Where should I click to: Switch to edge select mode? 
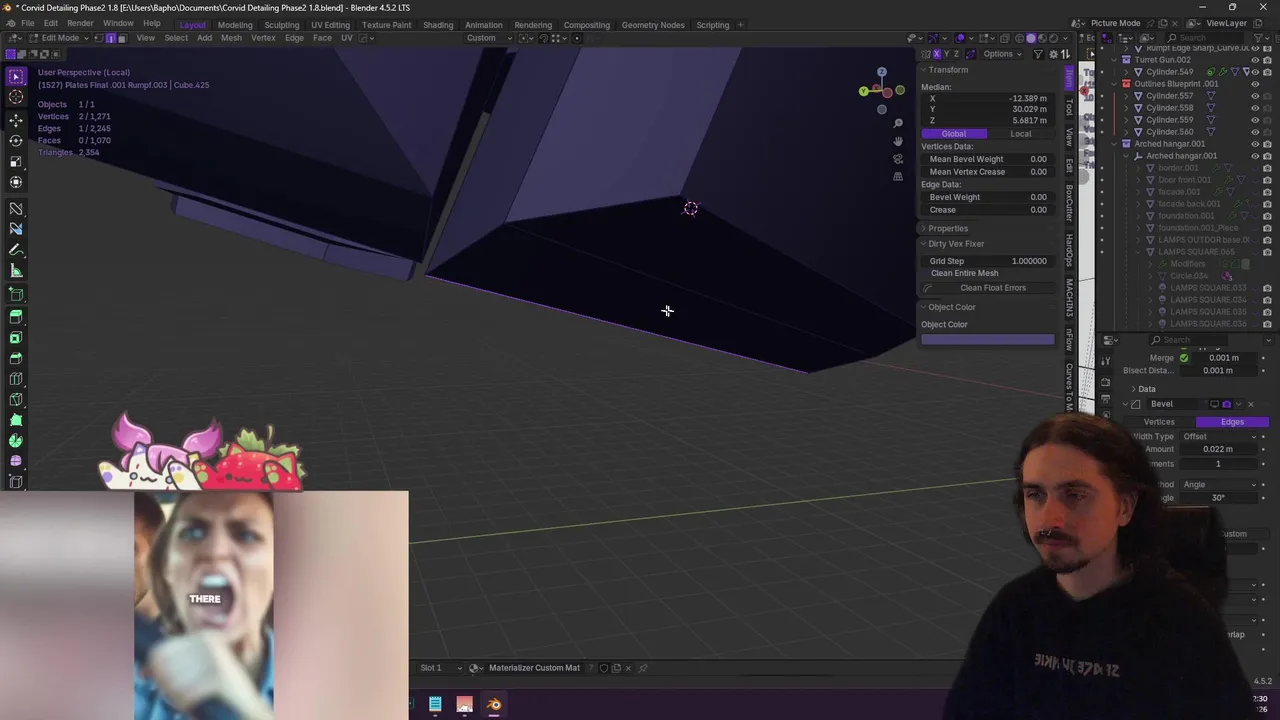pyautogui.click(x=110, y=38)
